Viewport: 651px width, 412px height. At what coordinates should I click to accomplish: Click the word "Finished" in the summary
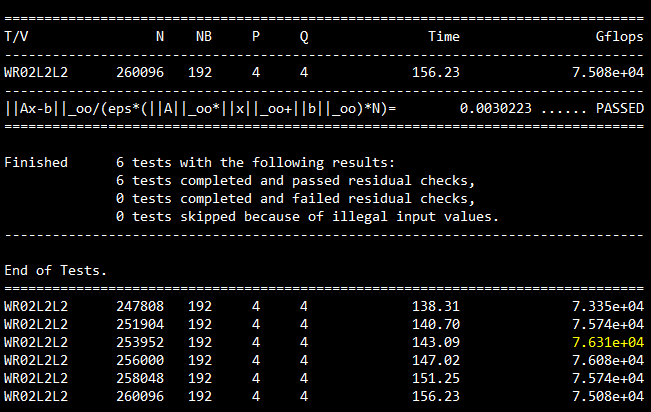coord(36,162)
